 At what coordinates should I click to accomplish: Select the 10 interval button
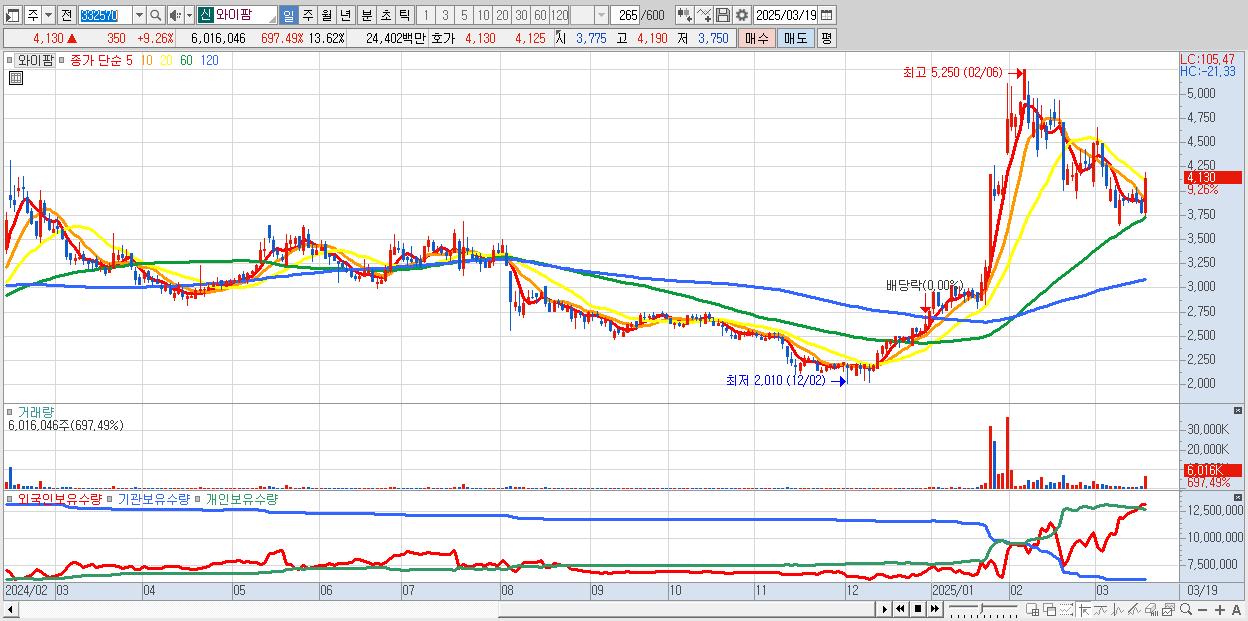tap(483, 15)
